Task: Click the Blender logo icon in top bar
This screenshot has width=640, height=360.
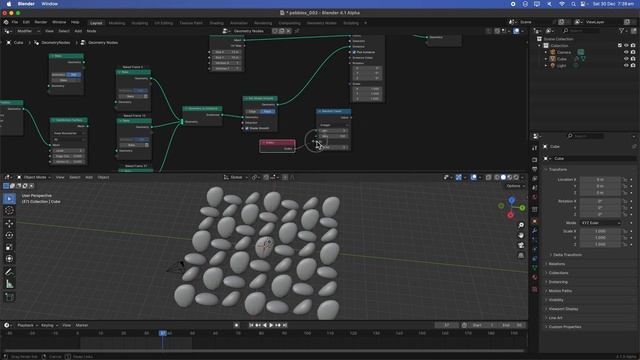Action: pos(6,22)
